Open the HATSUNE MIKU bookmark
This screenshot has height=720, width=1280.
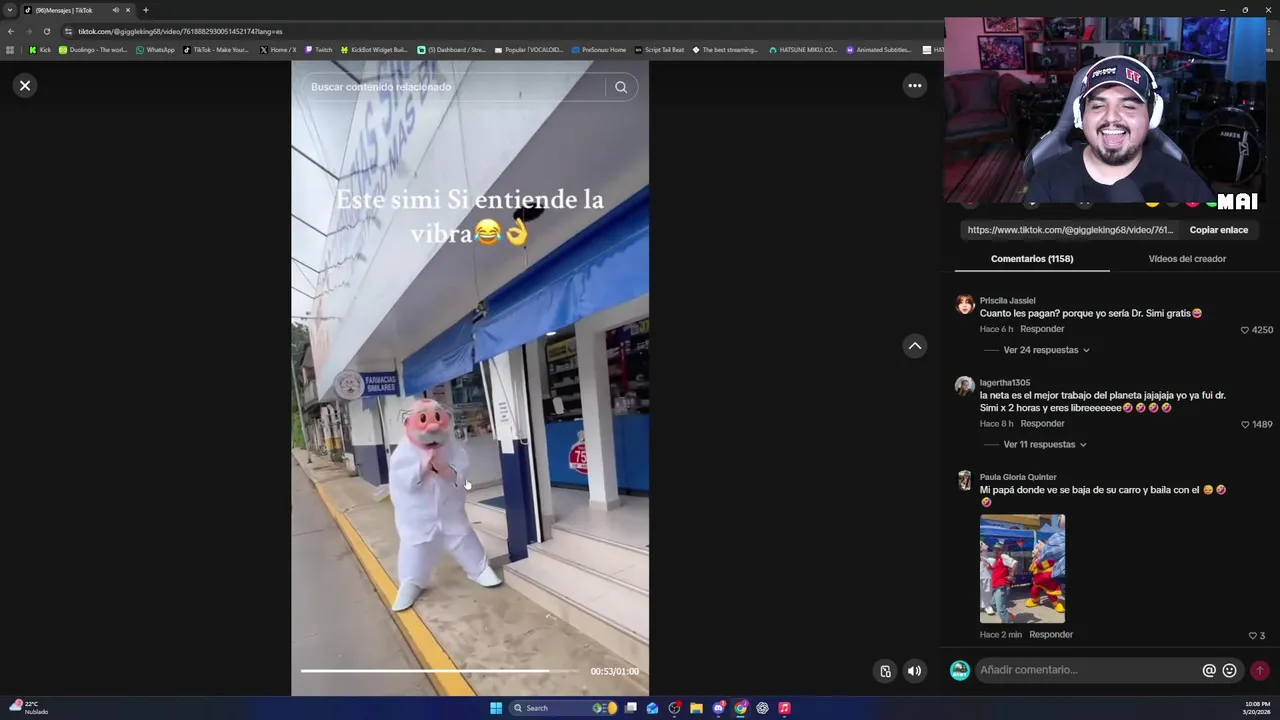pos(803,50)
